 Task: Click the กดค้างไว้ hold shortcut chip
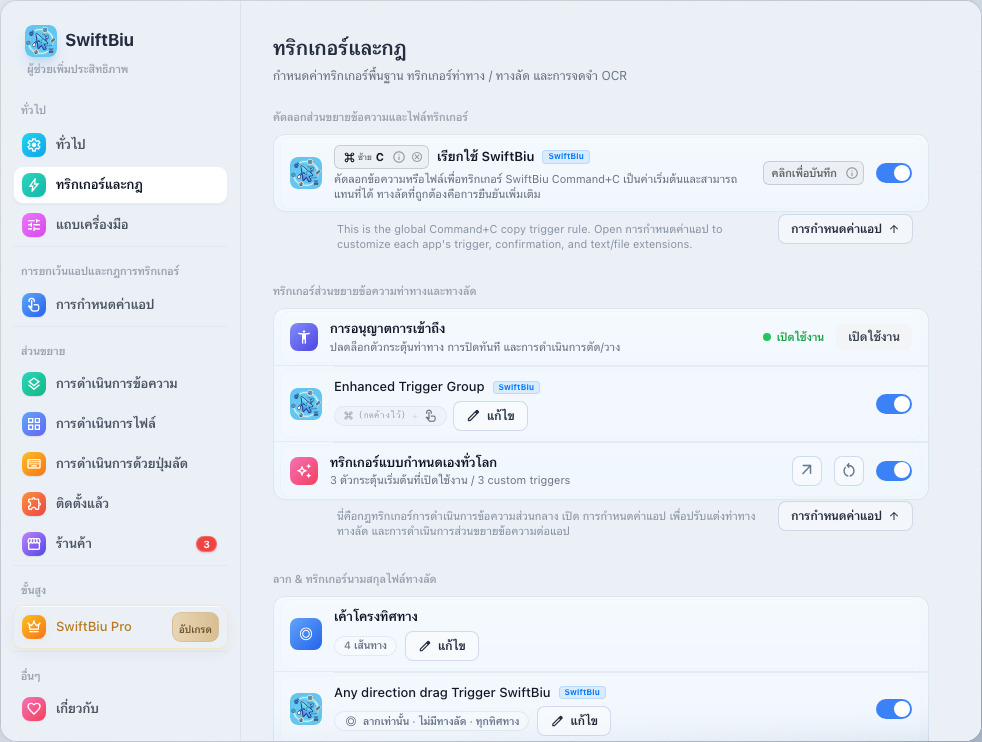click(x=390, y=416)
